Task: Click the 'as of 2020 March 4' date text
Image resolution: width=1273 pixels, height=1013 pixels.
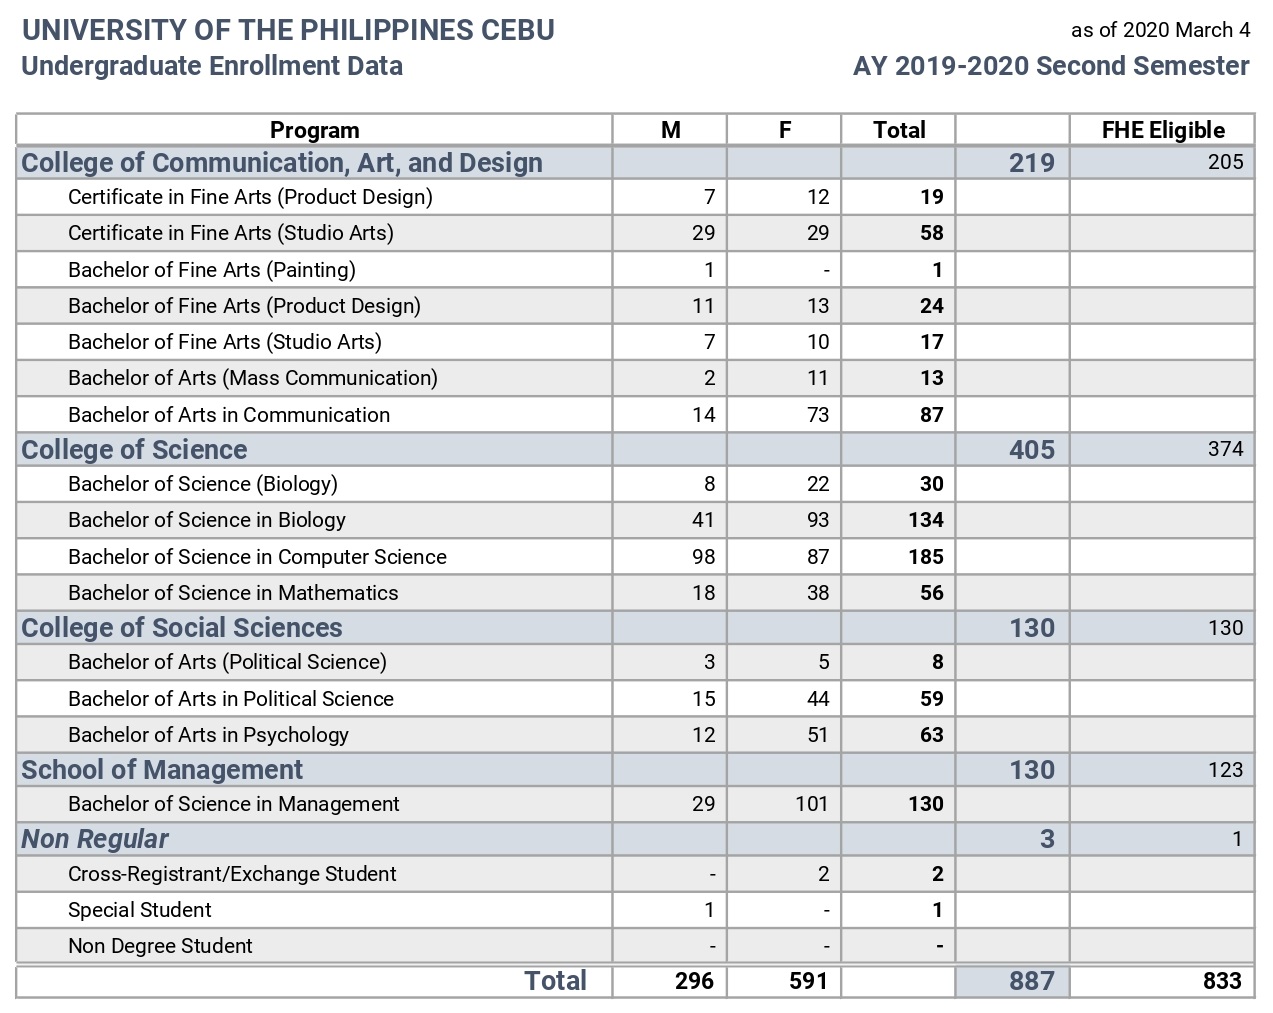Action: pos(1160,30)
